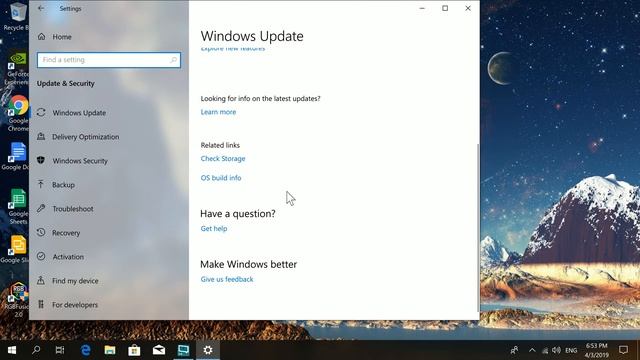Show hidden system tray icons
Screen dimensions: 640x360
point(532,350)
